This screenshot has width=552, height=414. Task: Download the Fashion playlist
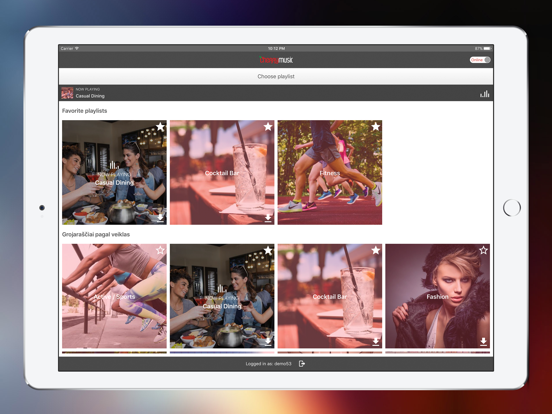[x=483, y=341]
